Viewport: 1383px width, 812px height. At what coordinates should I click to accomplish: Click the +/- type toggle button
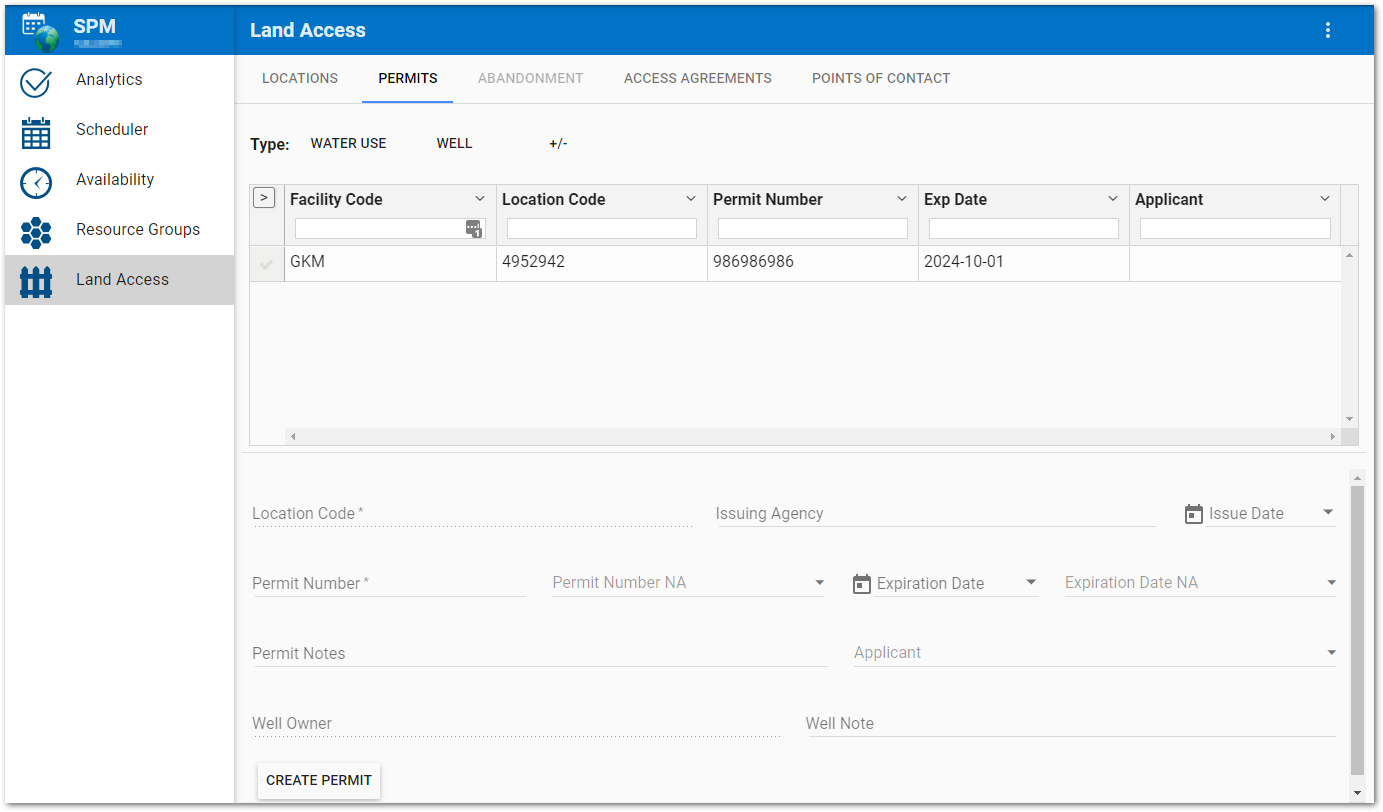558,144
